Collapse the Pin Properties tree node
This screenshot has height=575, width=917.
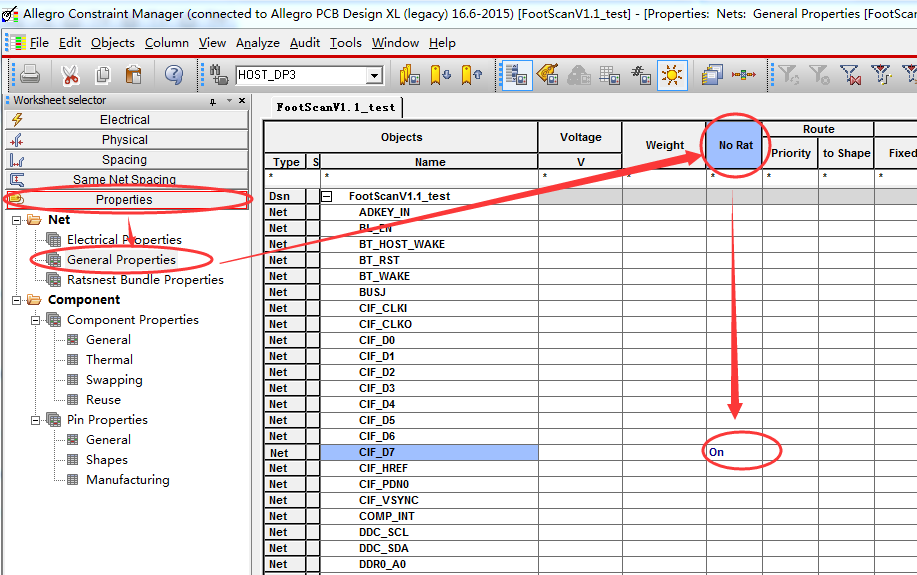[36, 420]
